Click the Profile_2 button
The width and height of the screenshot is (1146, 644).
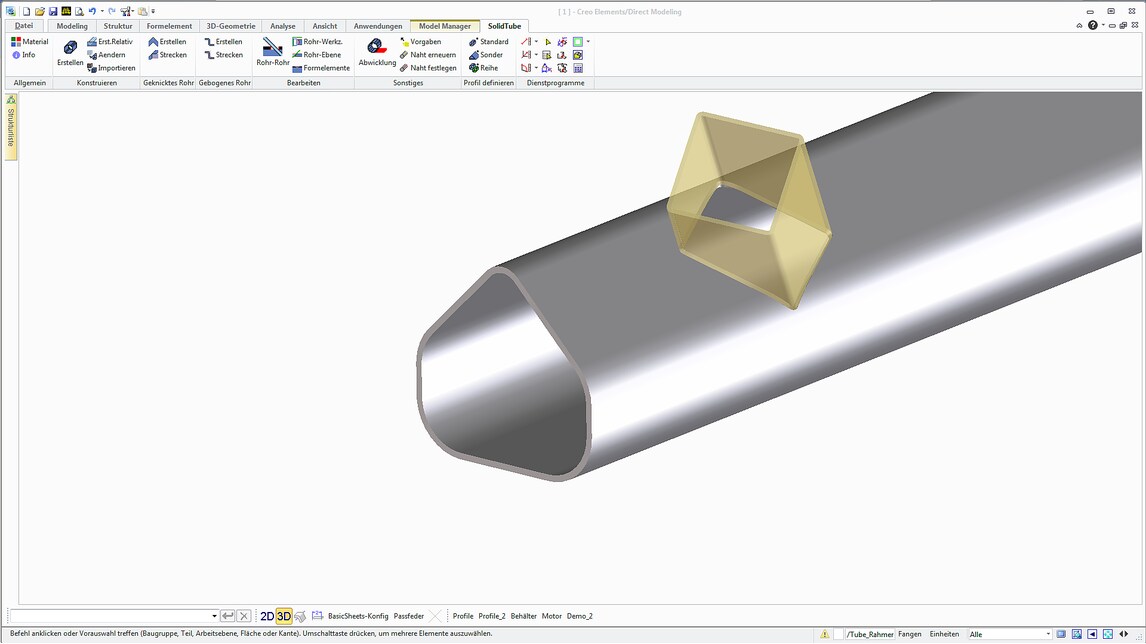point(492,616)
